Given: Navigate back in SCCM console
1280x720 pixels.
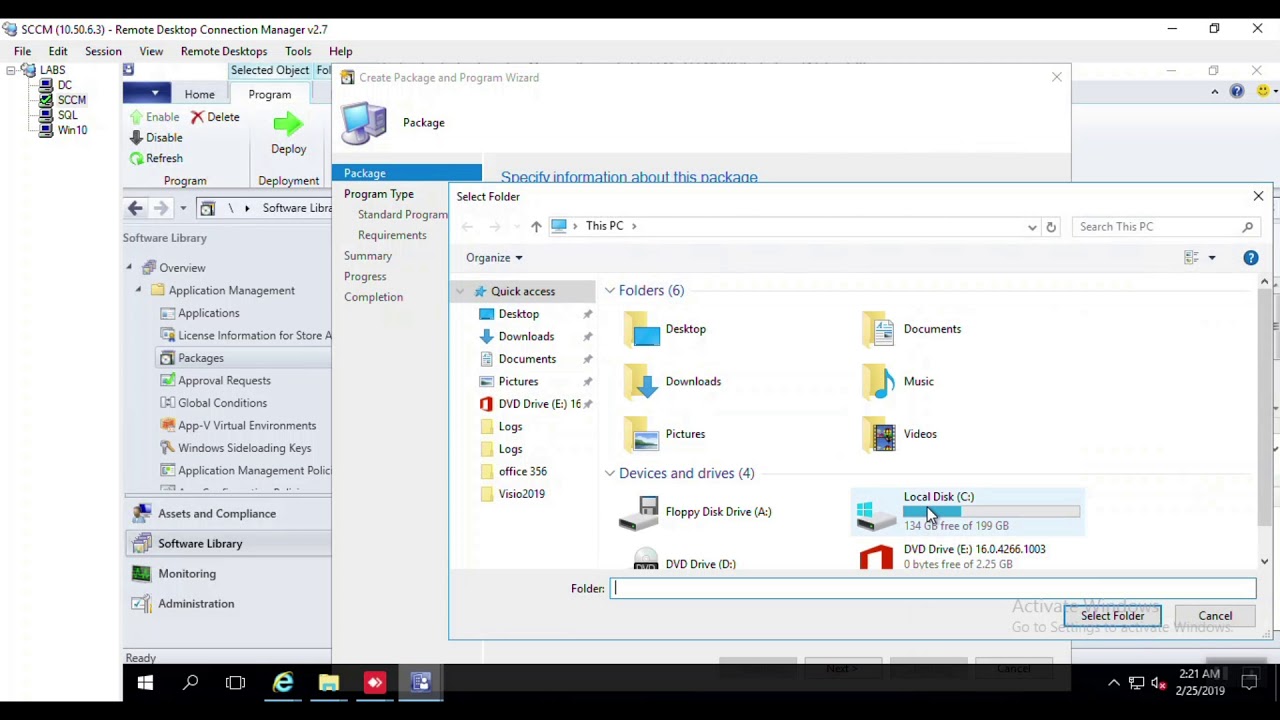Looking at the screenshot, I should (135, 208).
